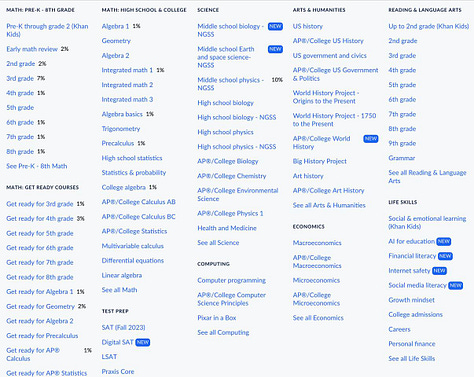Click See all Reading & Language Arts
The width and height of the screenshot is (474, 377).
coord(427,177)
